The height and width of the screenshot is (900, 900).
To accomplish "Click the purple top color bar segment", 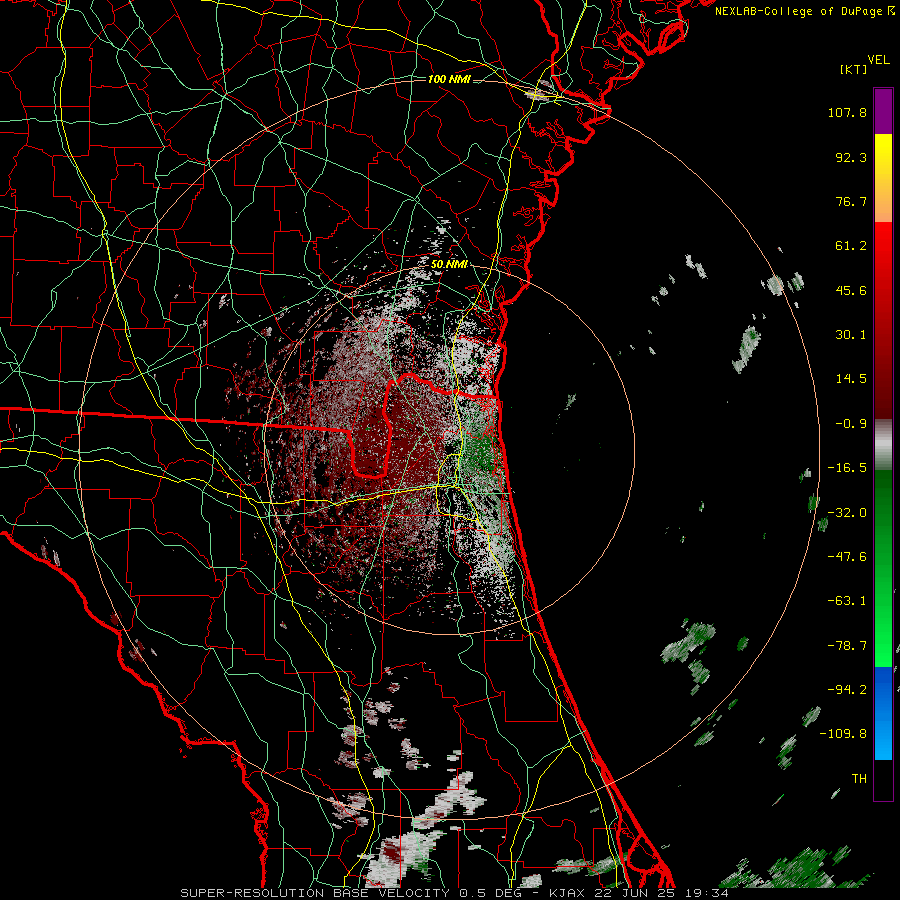I will tap(883, 111).
